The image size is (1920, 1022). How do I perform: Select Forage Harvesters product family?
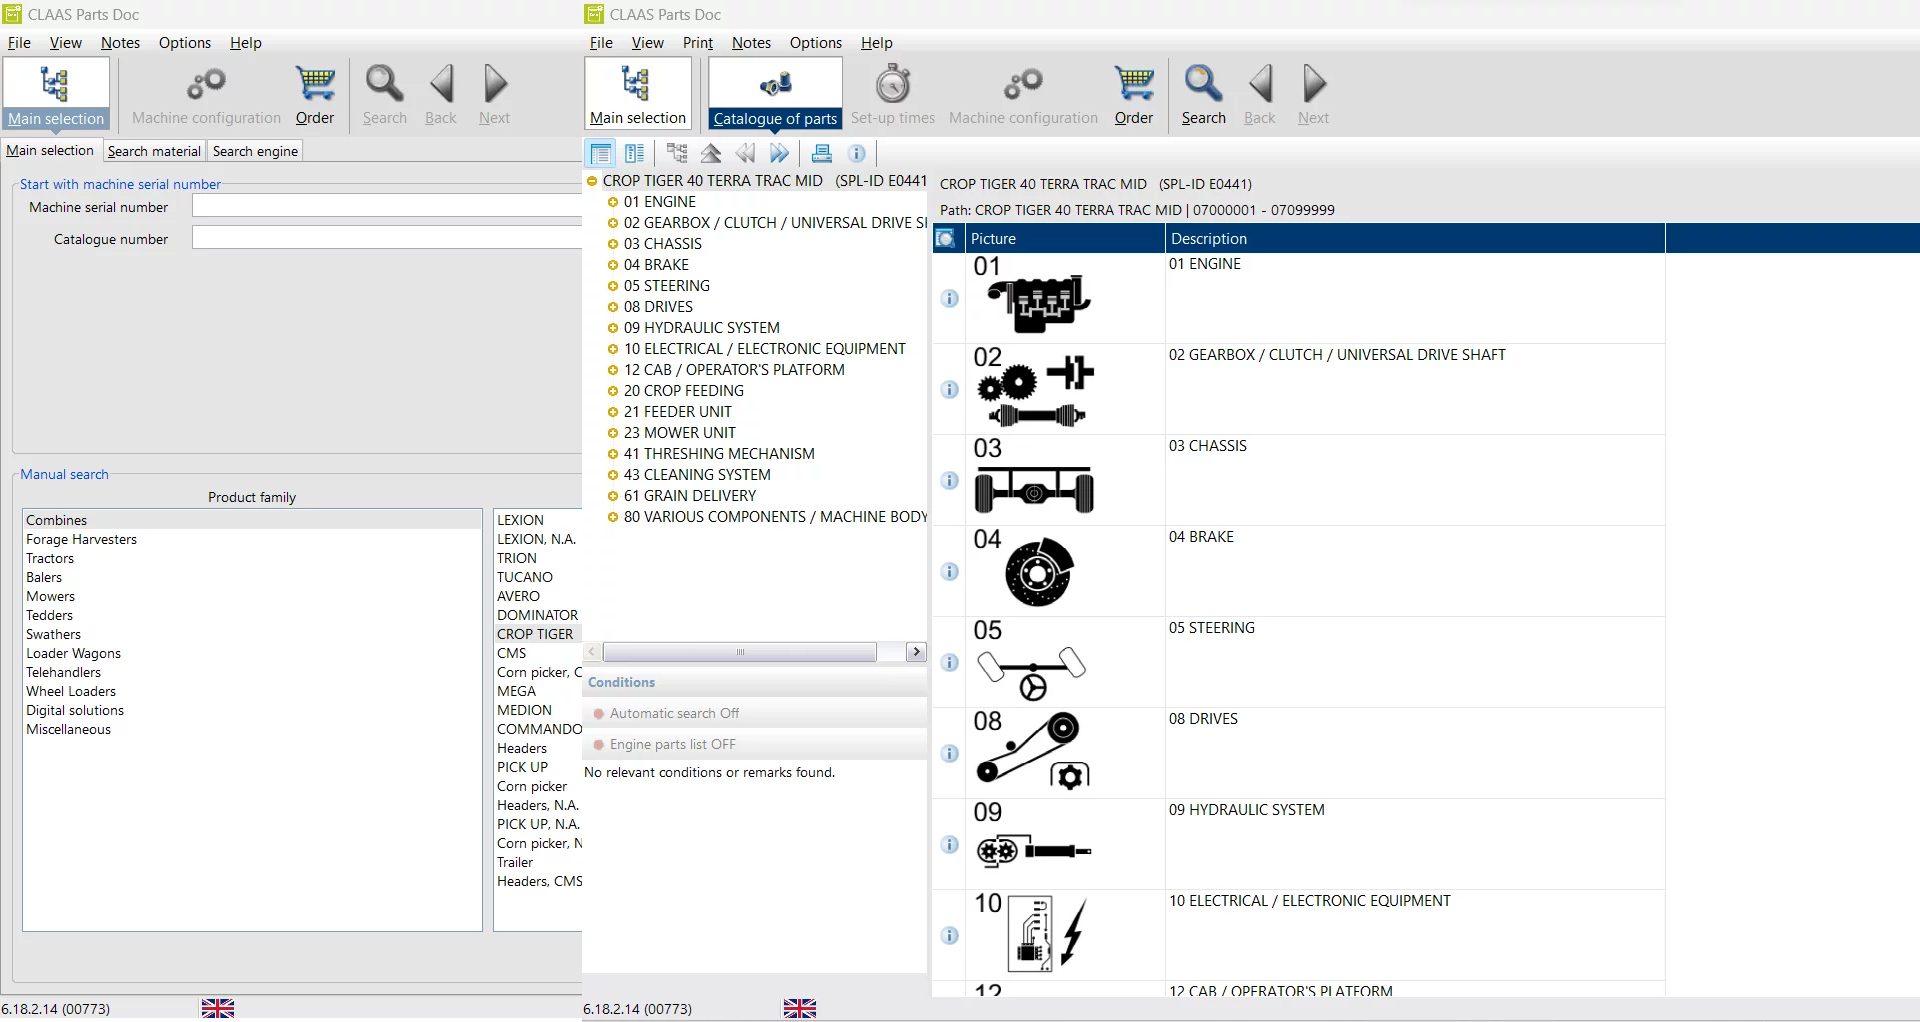(x=82, y=539)
